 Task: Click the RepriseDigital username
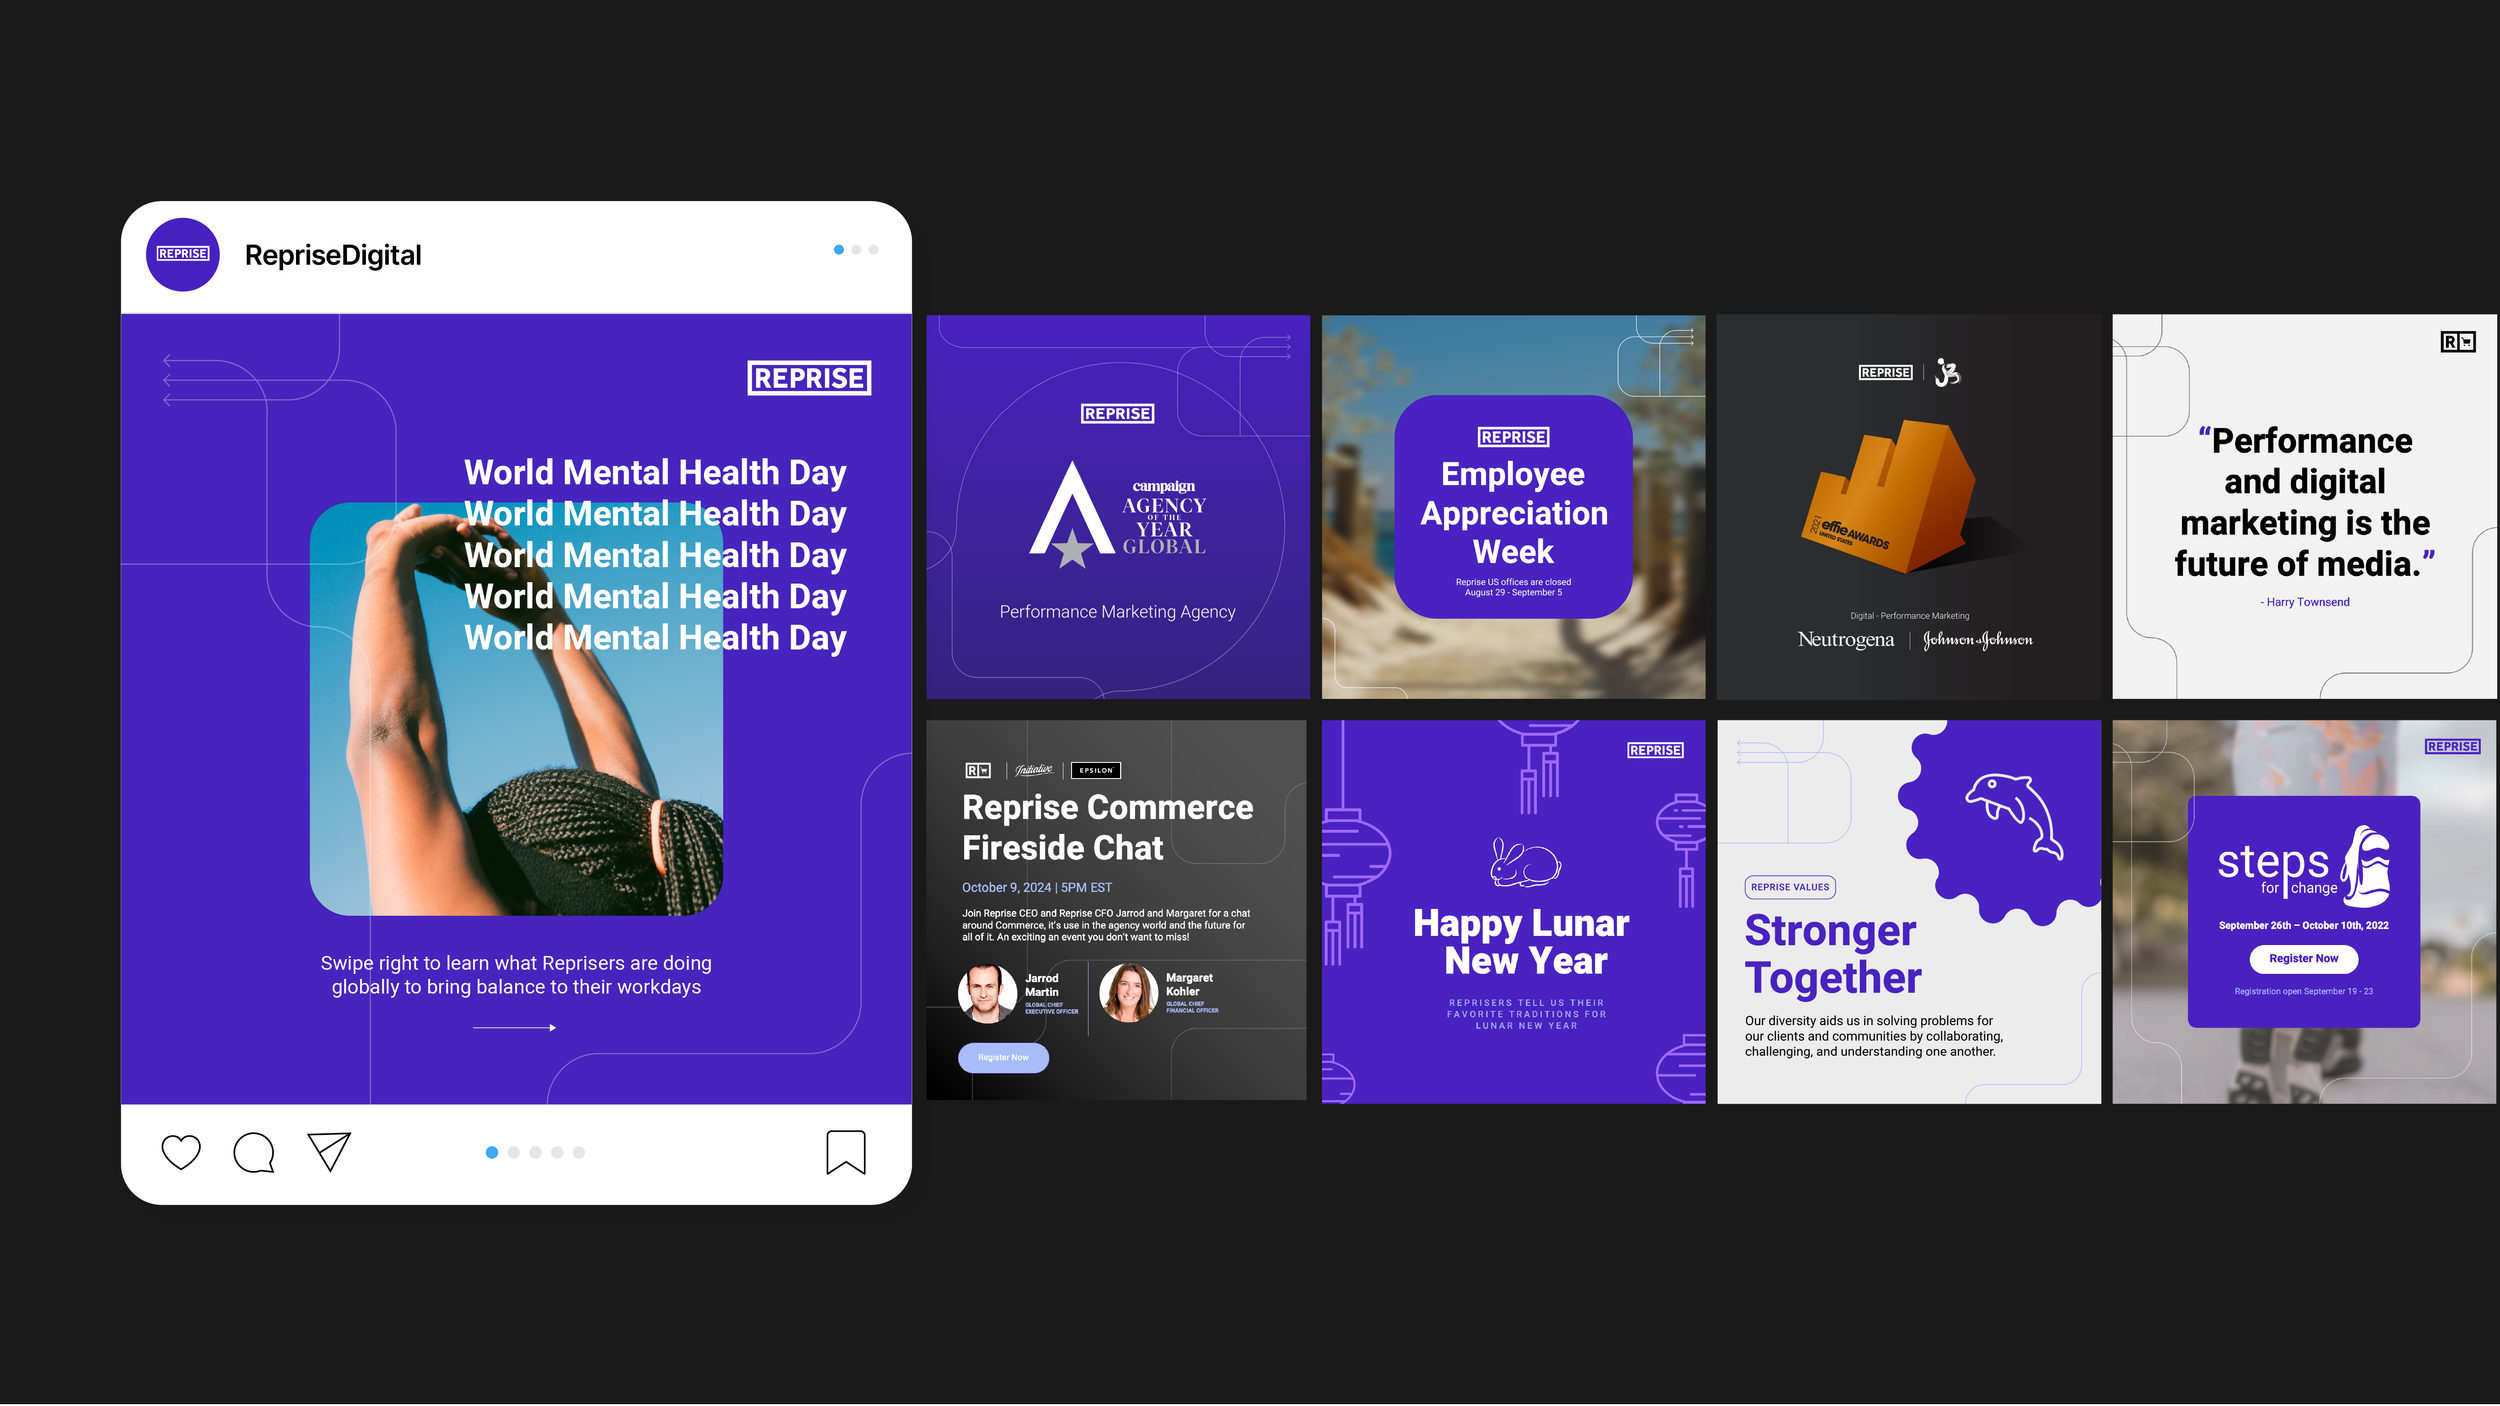pos(333,255)
